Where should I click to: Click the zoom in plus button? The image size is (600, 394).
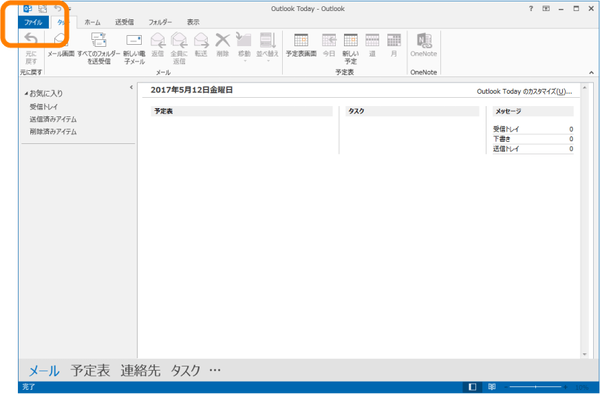565,387
